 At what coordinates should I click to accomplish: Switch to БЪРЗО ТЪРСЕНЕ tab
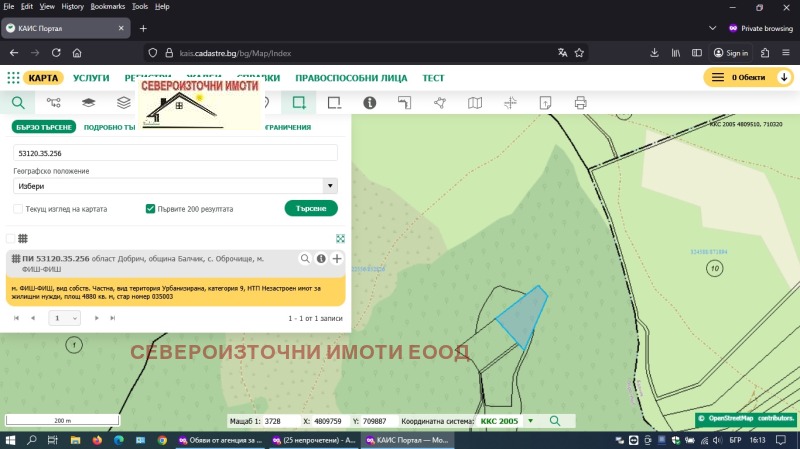coord(43,127)
